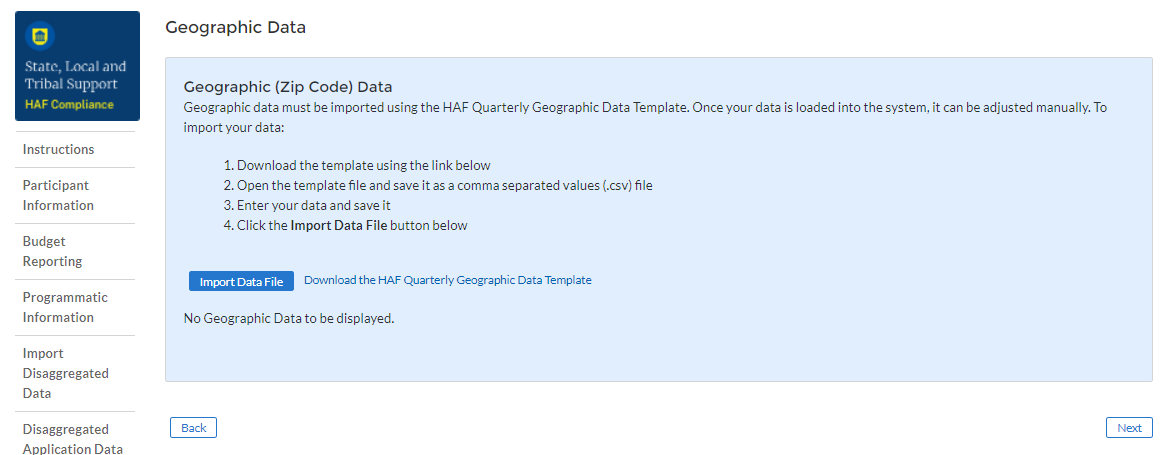Click the State, Local and Tribal Support title
The height and width of the screenshot is (455, 1167).
point(76,75)
